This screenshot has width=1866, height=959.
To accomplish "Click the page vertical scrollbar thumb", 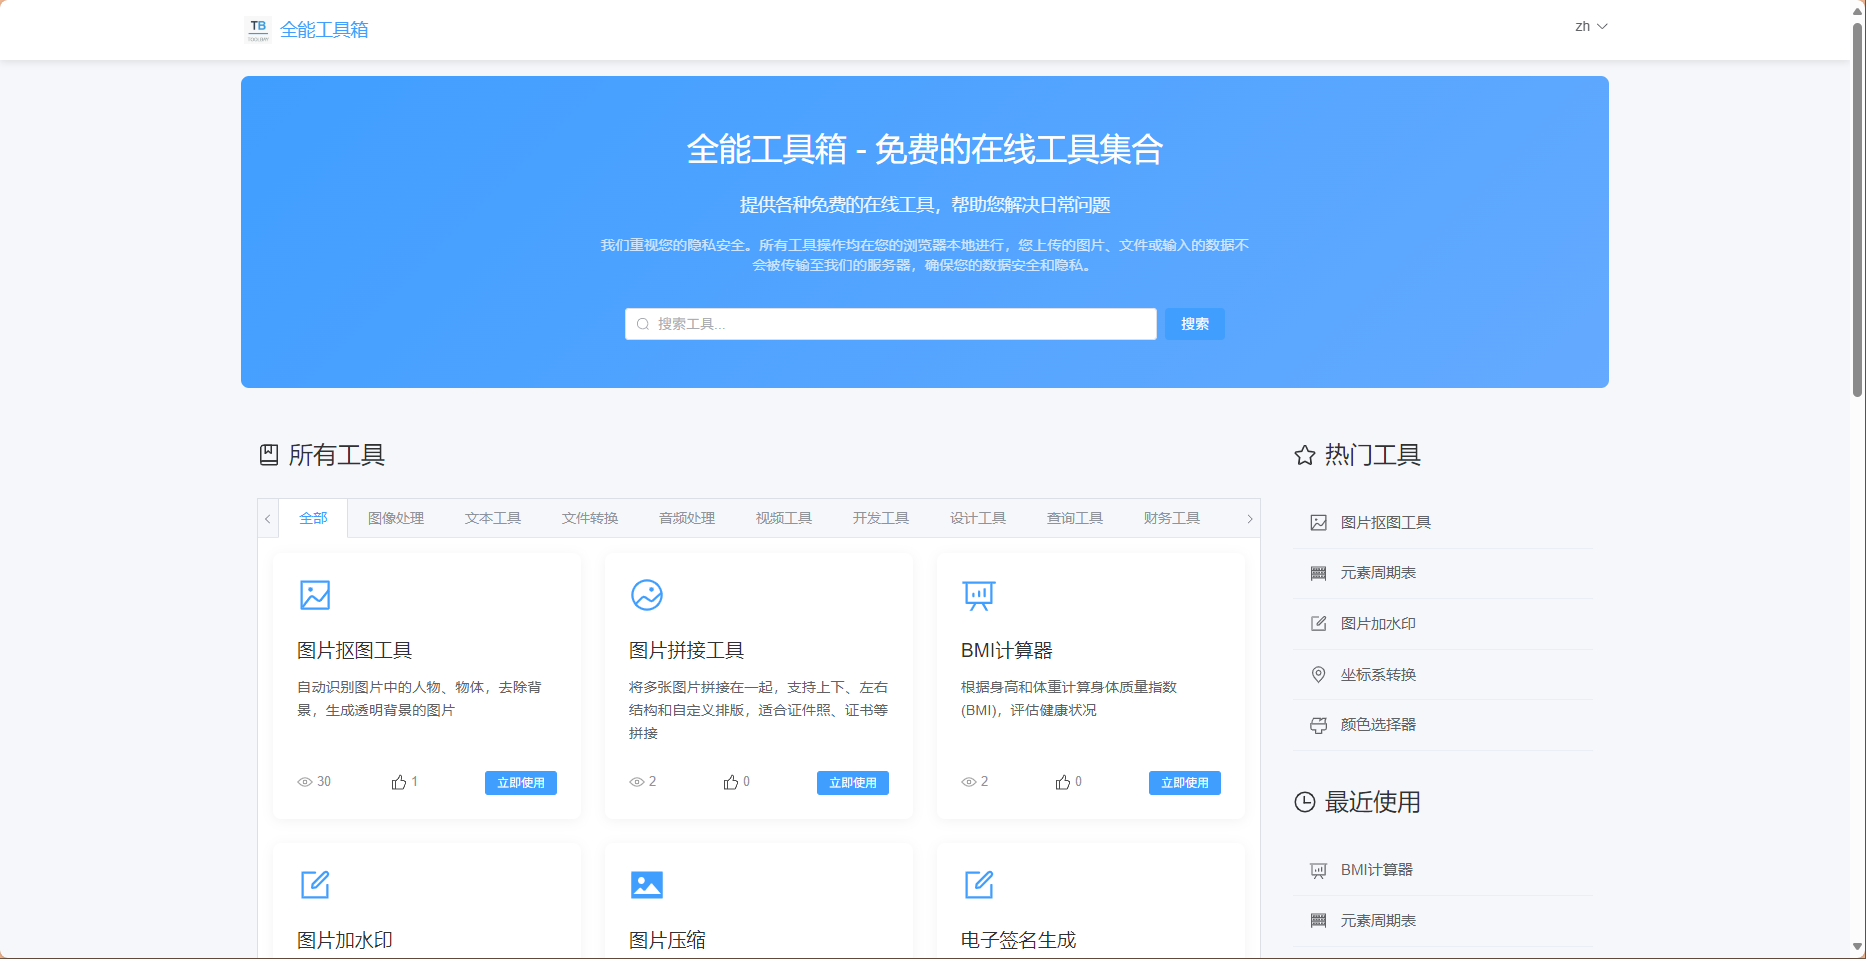I will point(1857,210).
